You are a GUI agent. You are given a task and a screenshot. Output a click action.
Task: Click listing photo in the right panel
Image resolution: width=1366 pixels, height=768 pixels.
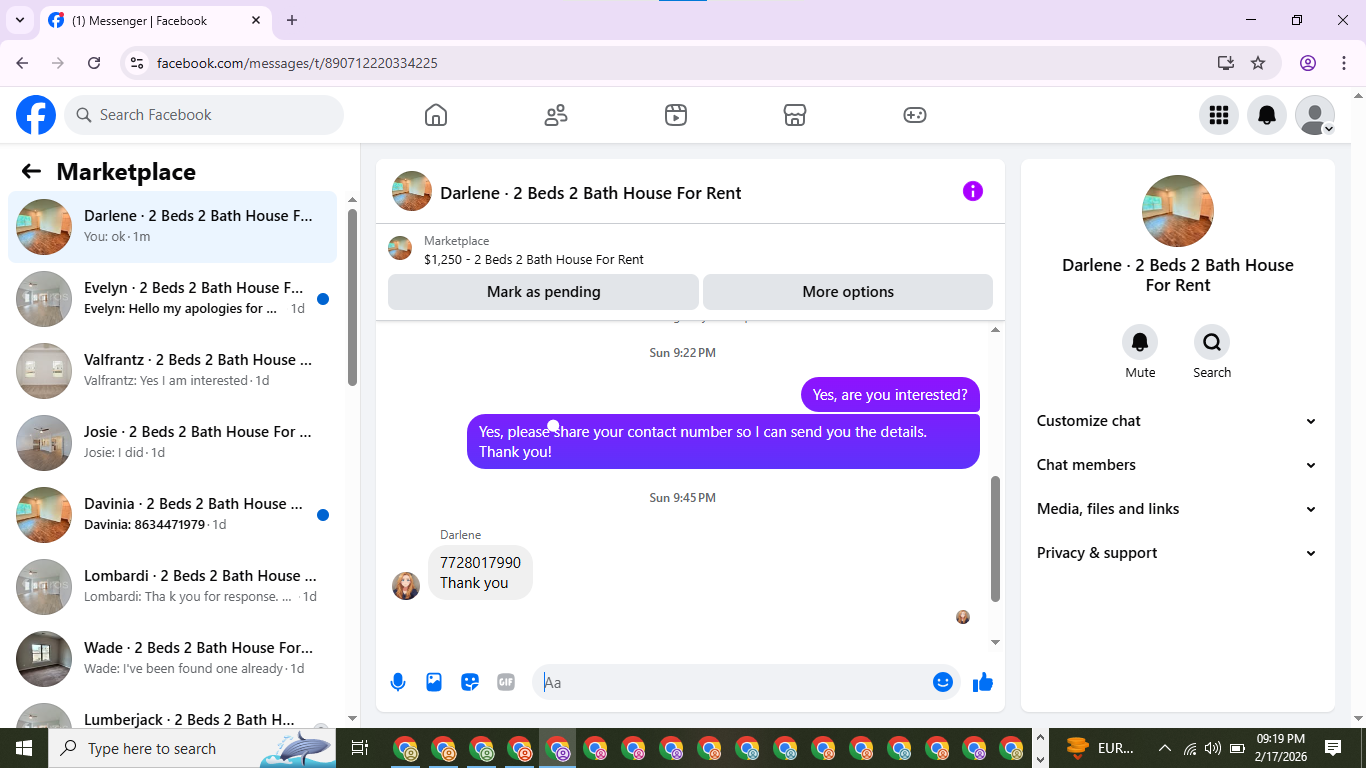[x=1178, y=211]
